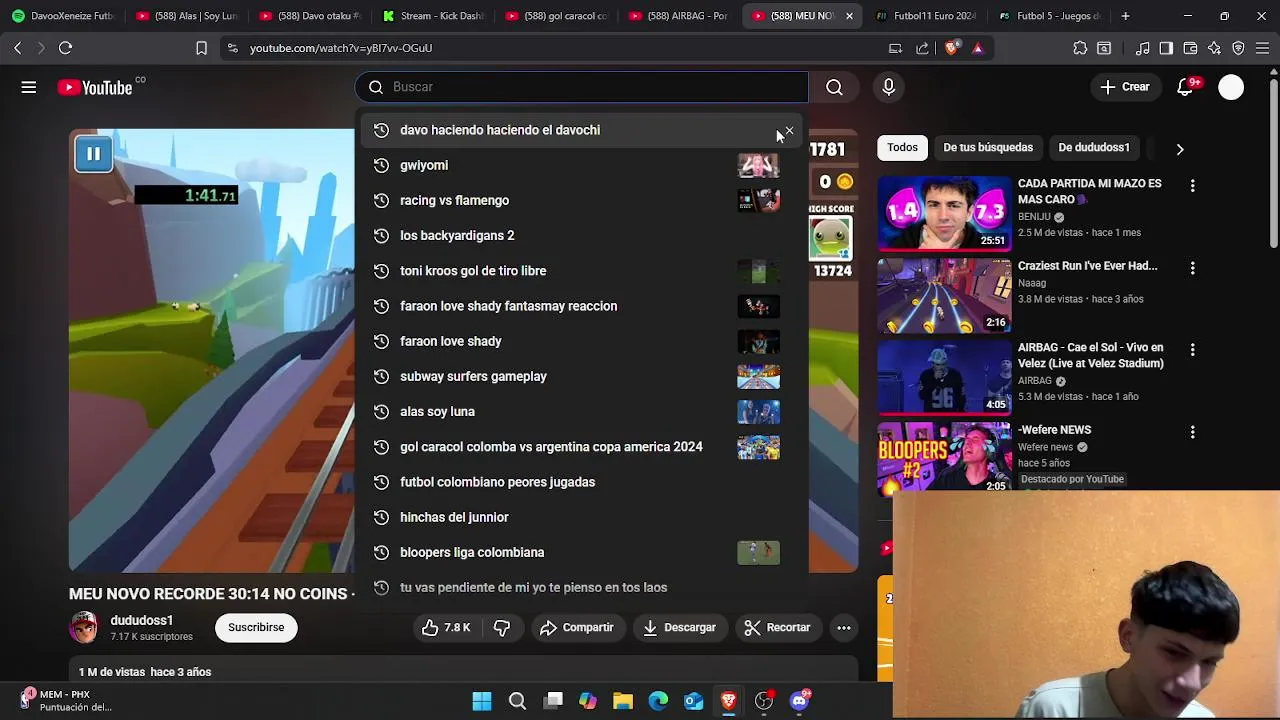Open the dududoss1 channel name link
The image size is (1280, 720).
tap(142, 620)
